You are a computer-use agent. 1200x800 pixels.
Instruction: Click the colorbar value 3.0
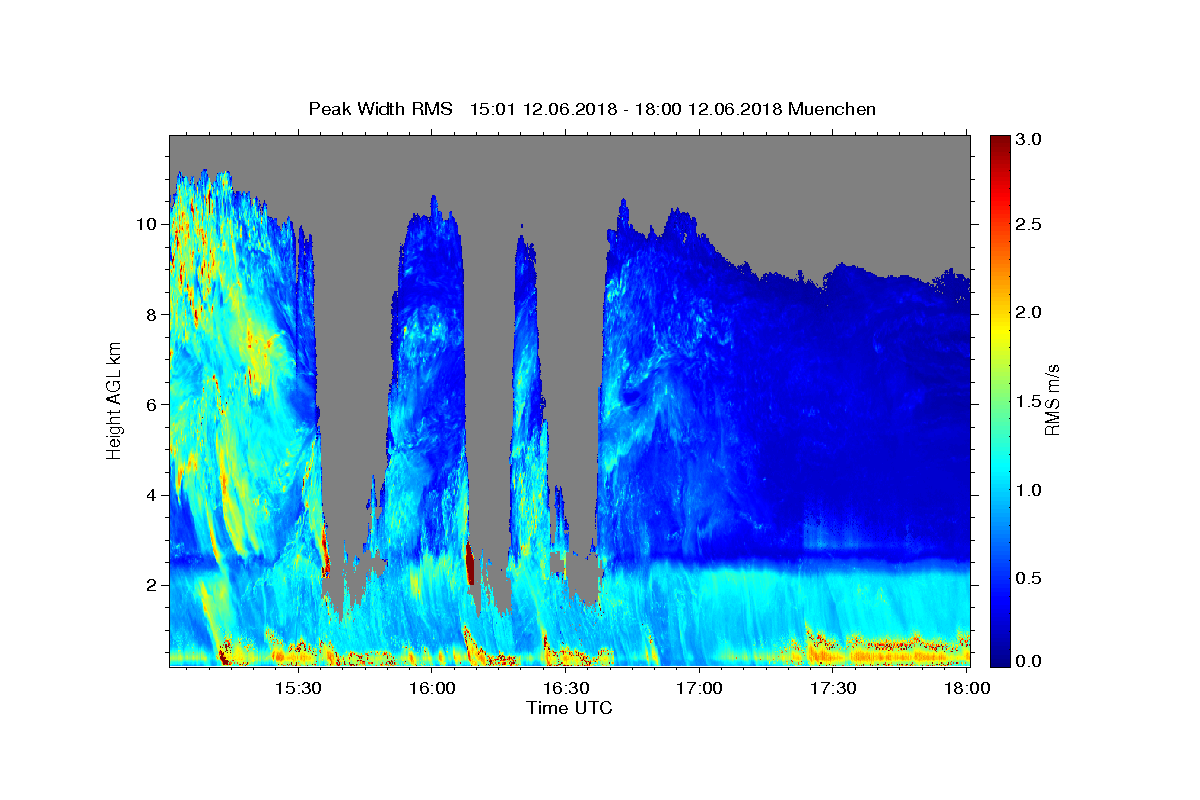coord(1029,139)
